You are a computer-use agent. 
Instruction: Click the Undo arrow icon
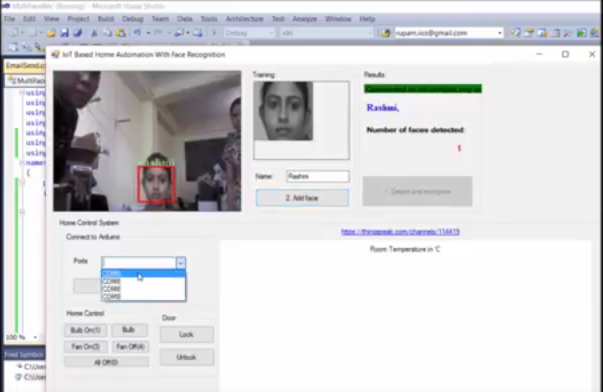(137, 33)
